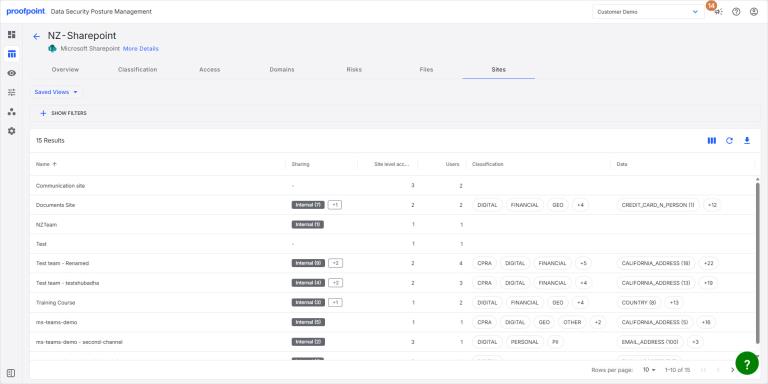Expand the Saved Views dropdown
This screenshot has width=768, height=384.
pyautogui.click(x=56, y=92)
